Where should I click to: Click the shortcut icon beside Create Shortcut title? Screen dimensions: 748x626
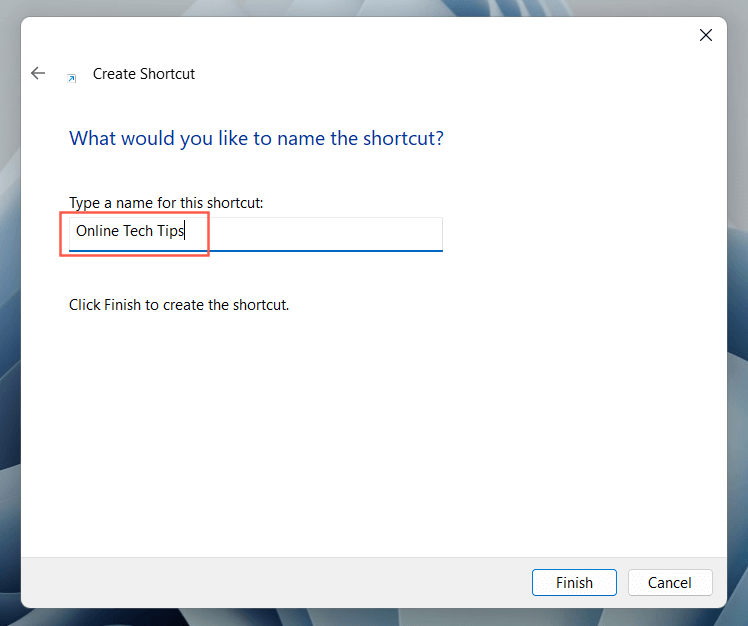[71, 76]
